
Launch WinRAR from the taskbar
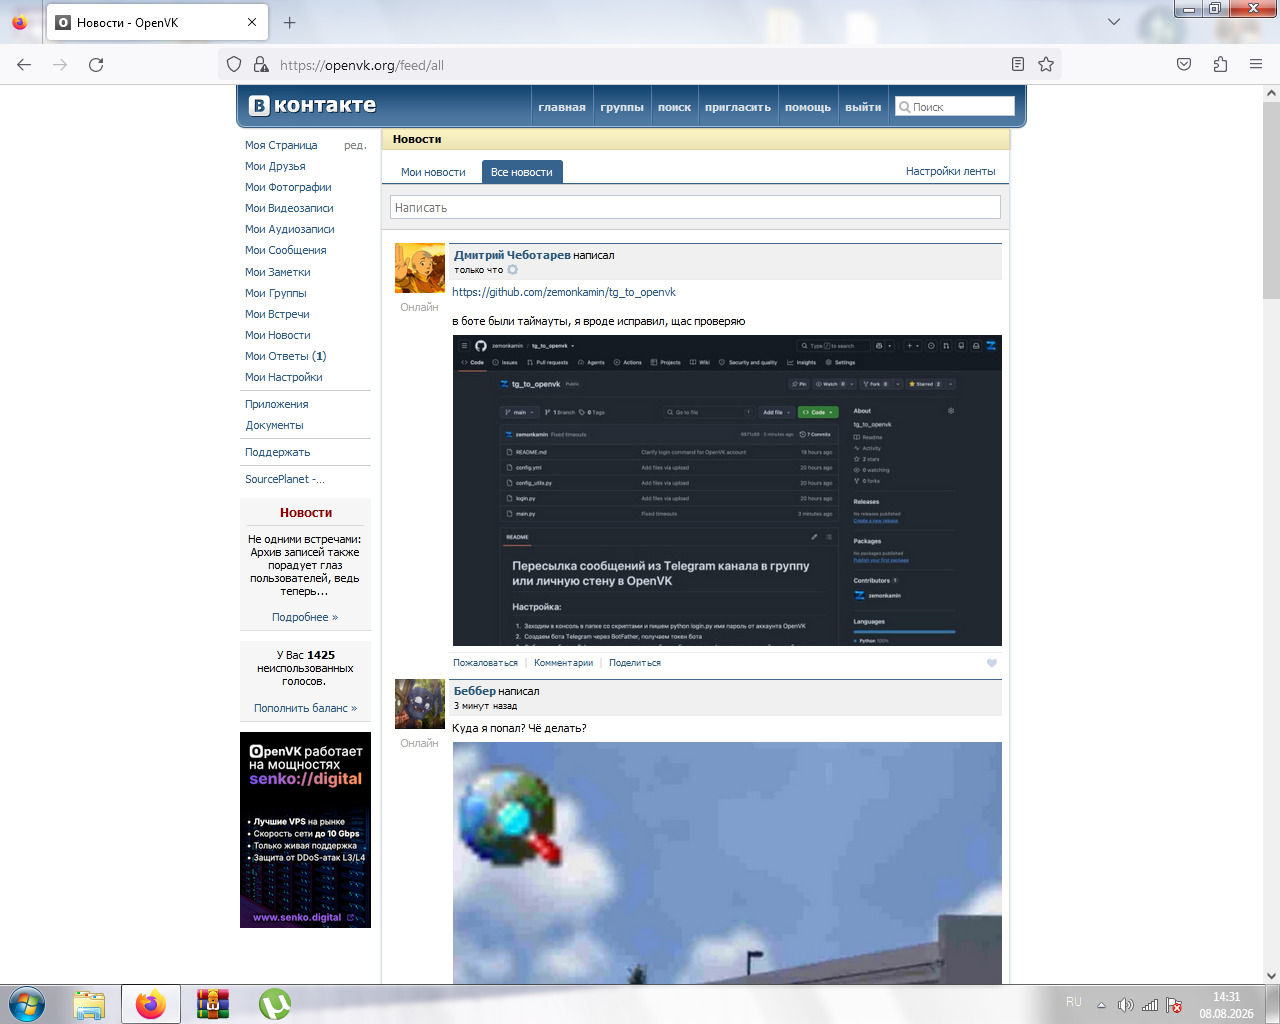[213, 1004]
